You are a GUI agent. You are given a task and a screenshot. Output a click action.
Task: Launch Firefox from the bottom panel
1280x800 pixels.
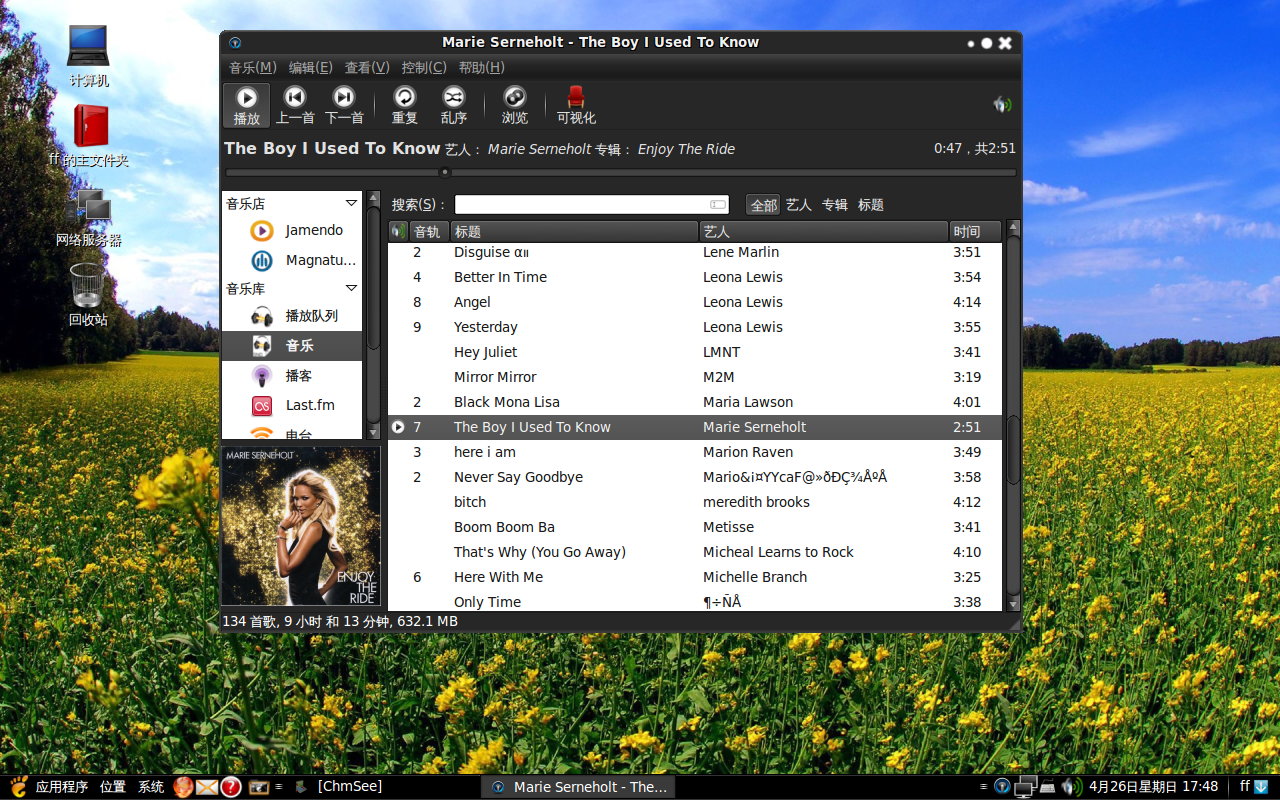click(183, 787)
